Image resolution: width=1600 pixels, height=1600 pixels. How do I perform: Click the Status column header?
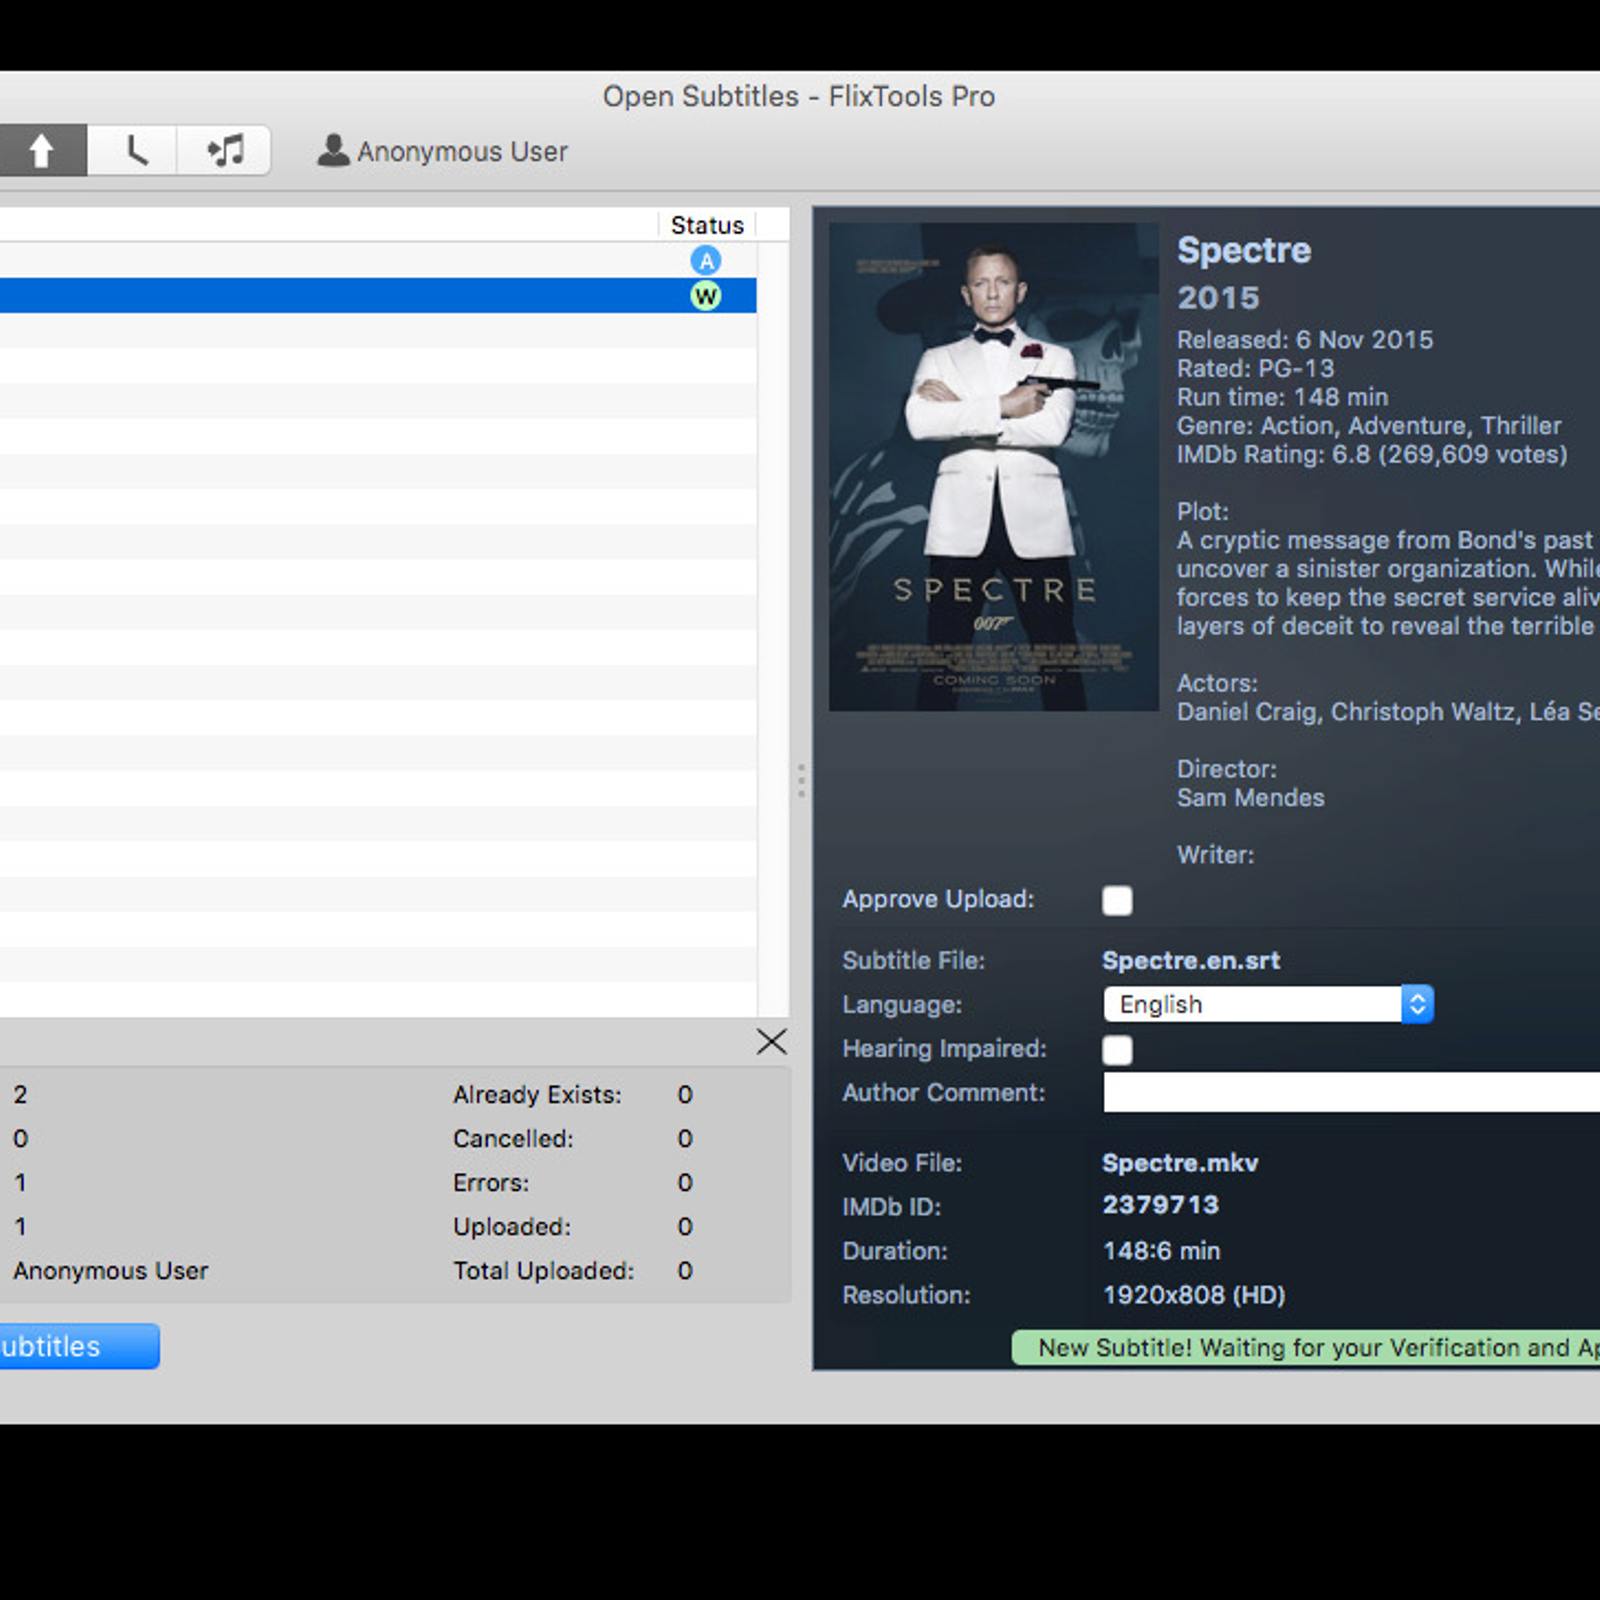[x=707, y=225]
